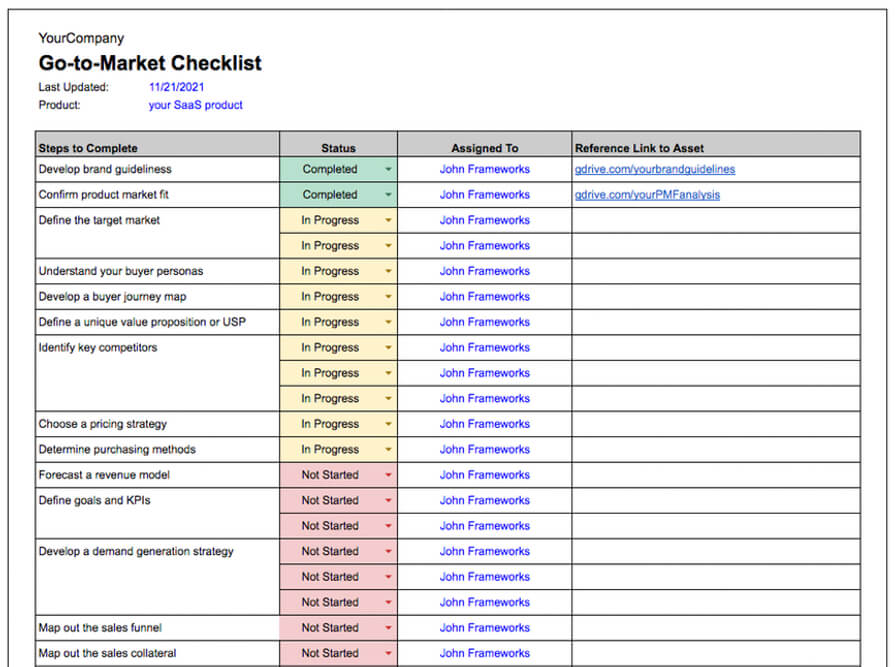
Task: Expand the status dropdown on Map out the sales funnel
Action: (388, 627)
